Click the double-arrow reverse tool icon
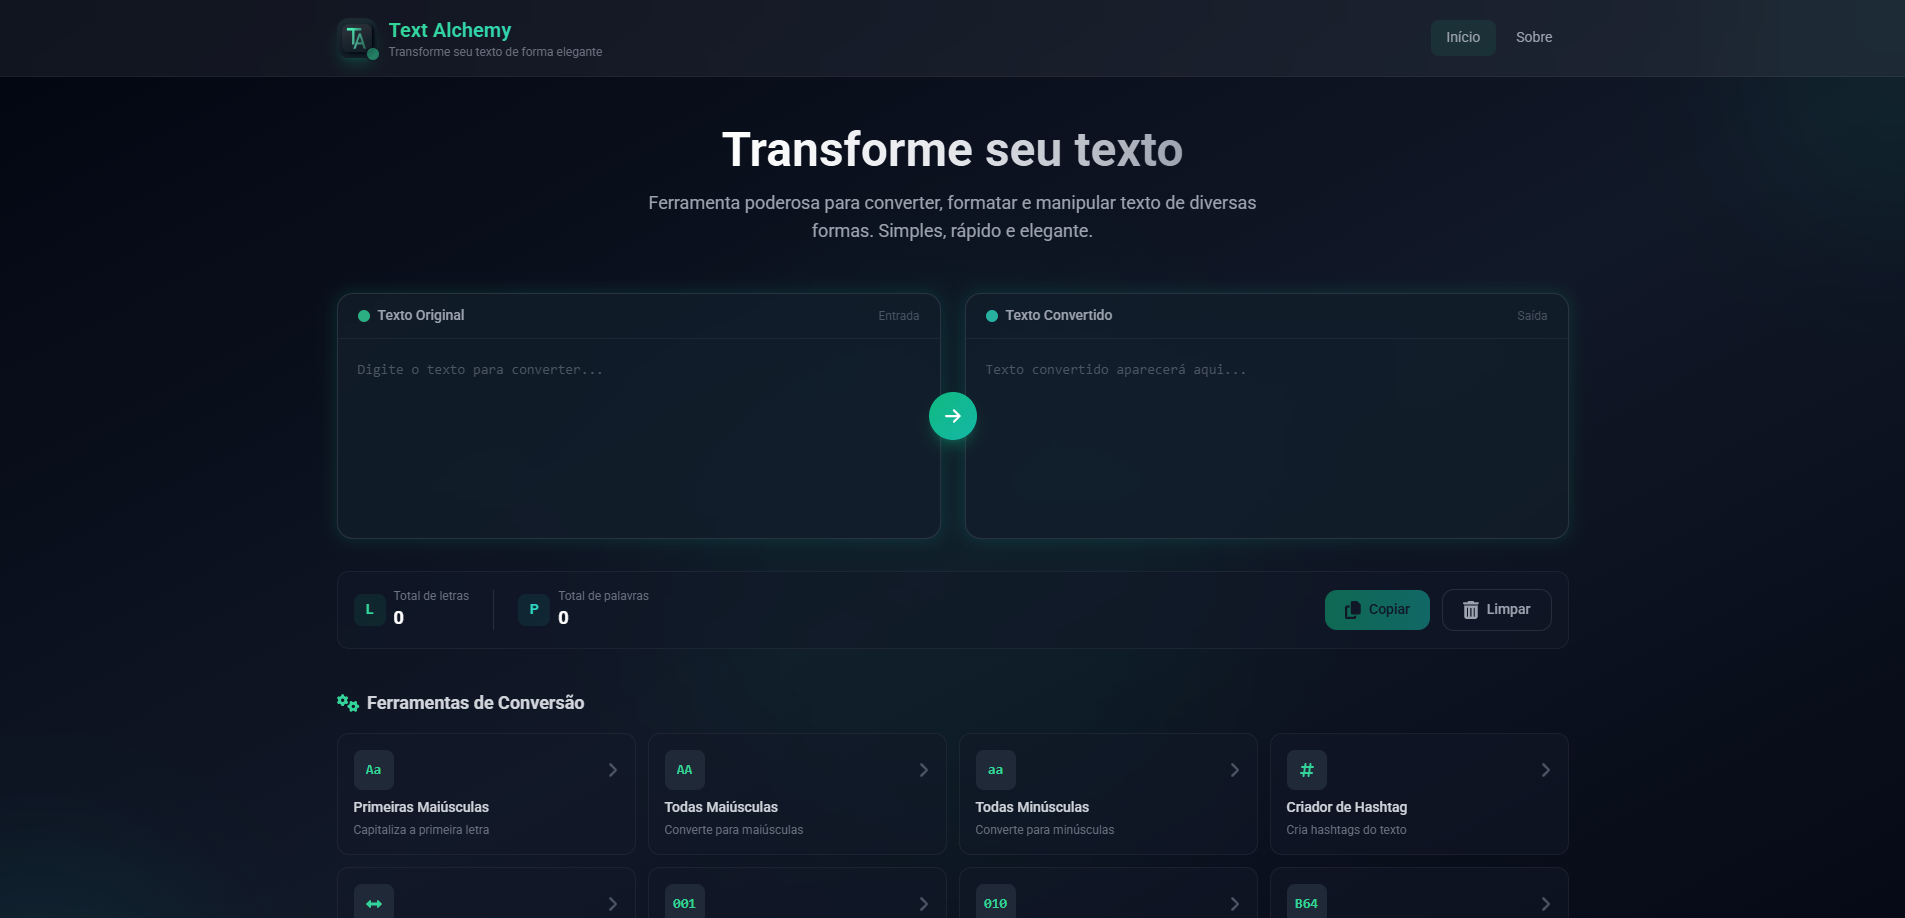This screenshot has height=918, width=1905. tap(373, 903)
